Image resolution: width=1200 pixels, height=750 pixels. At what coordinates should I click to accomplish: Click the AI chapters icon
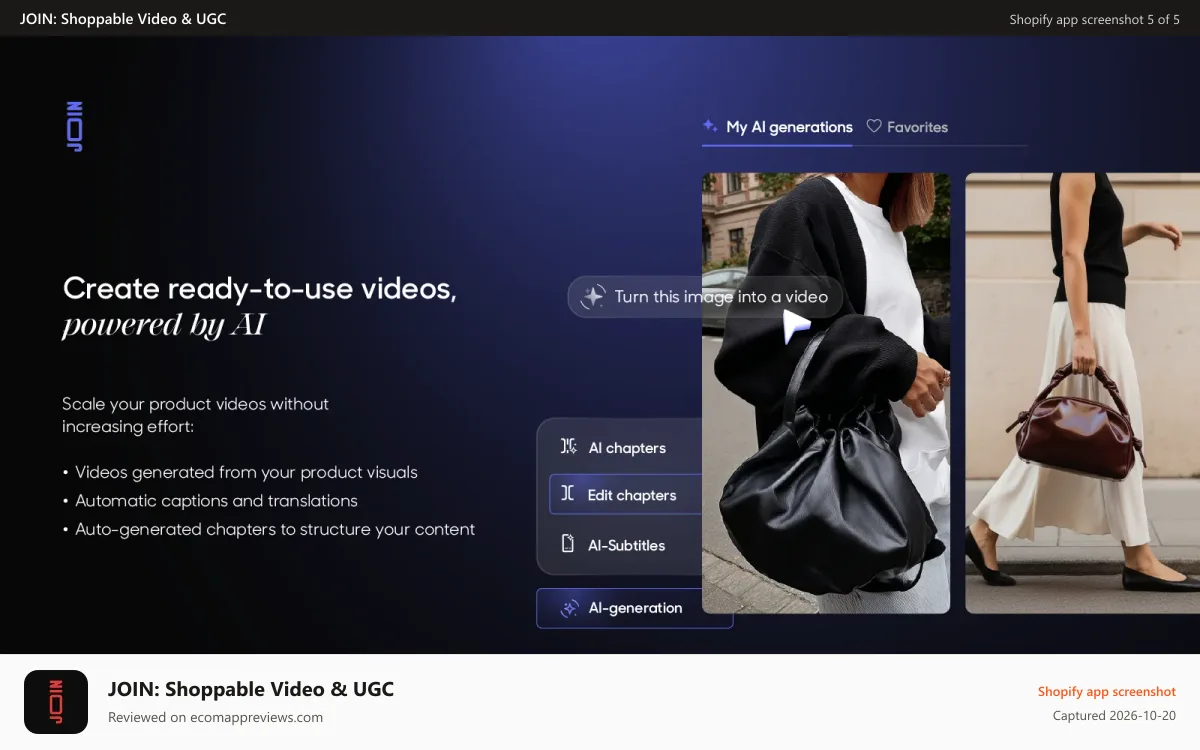coord(568,447)
